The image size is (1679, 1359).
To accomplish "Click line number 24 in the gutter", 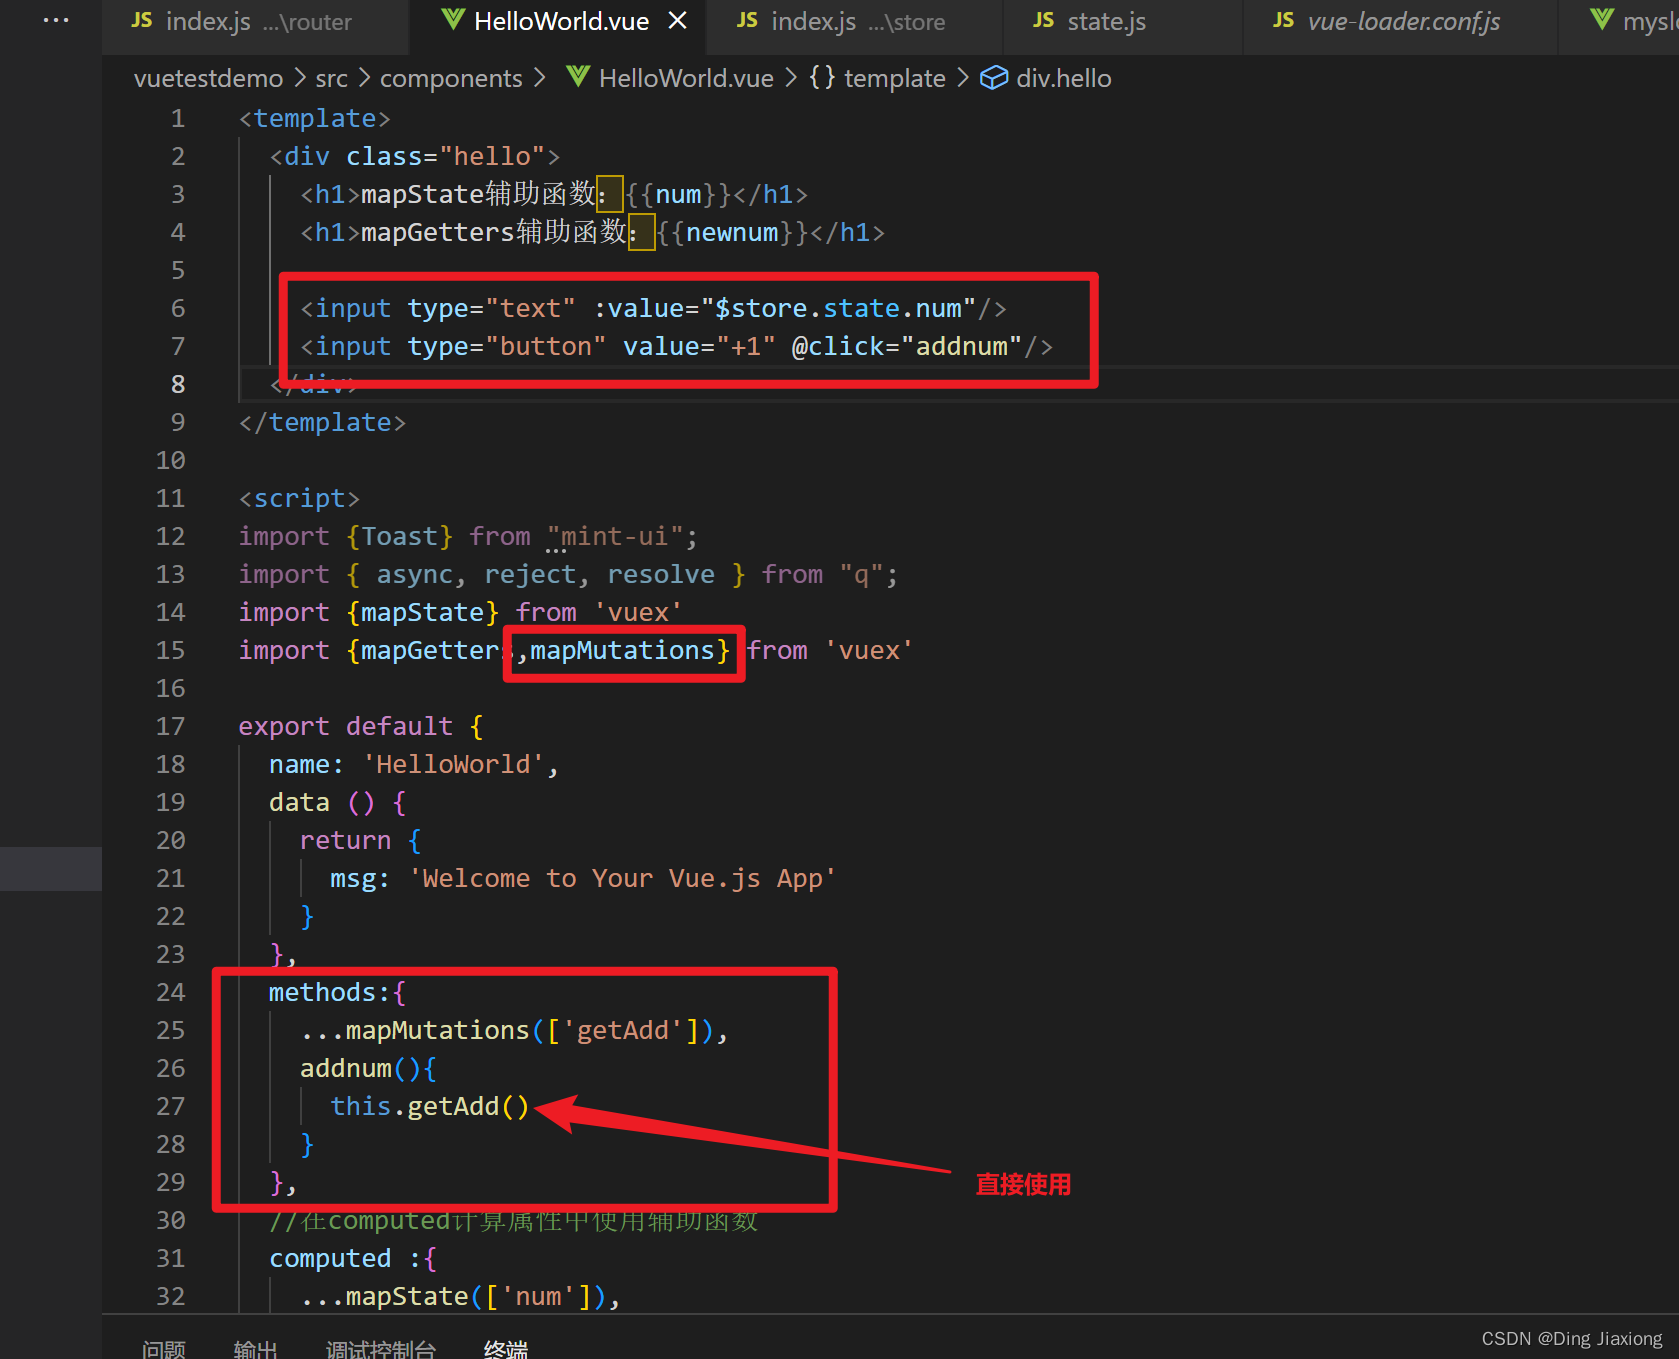I will tap(171, 993).
